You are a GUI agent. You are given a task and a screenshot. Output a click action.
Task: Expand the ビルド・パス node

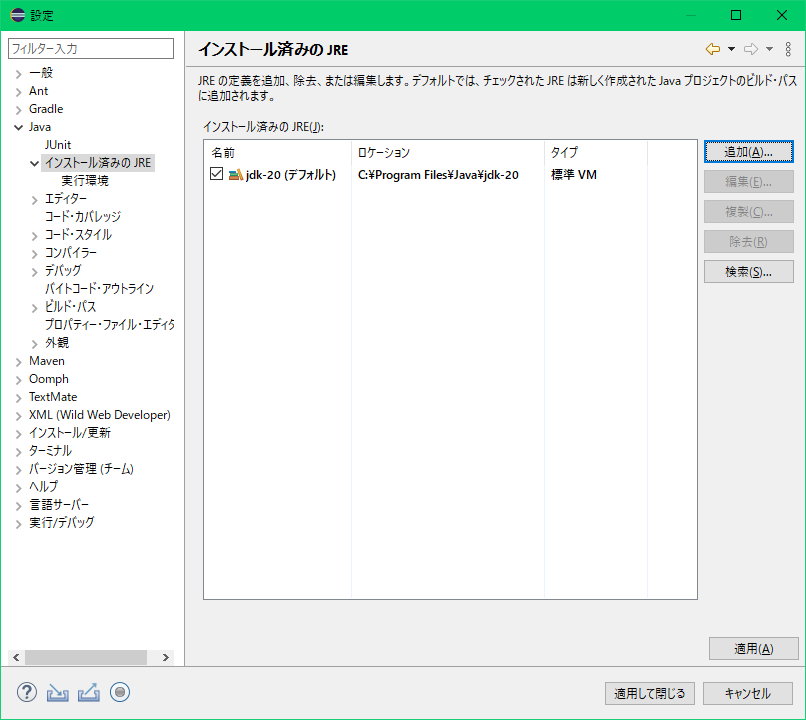point(34,308)
